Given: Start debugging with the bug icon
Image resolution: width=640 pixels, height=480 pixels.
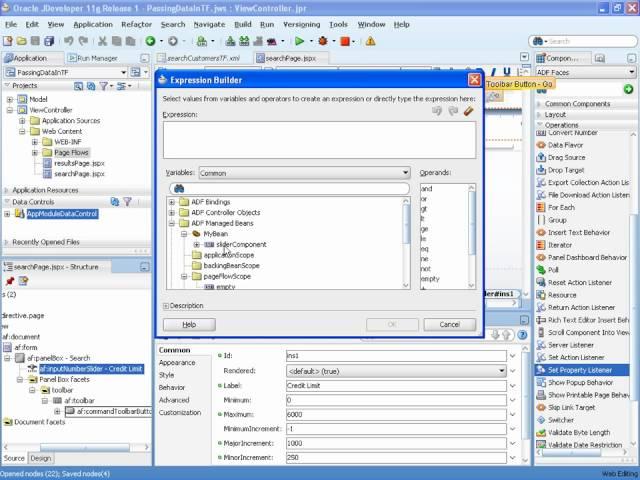Looking at the screenshot, I should pos(323,41).
